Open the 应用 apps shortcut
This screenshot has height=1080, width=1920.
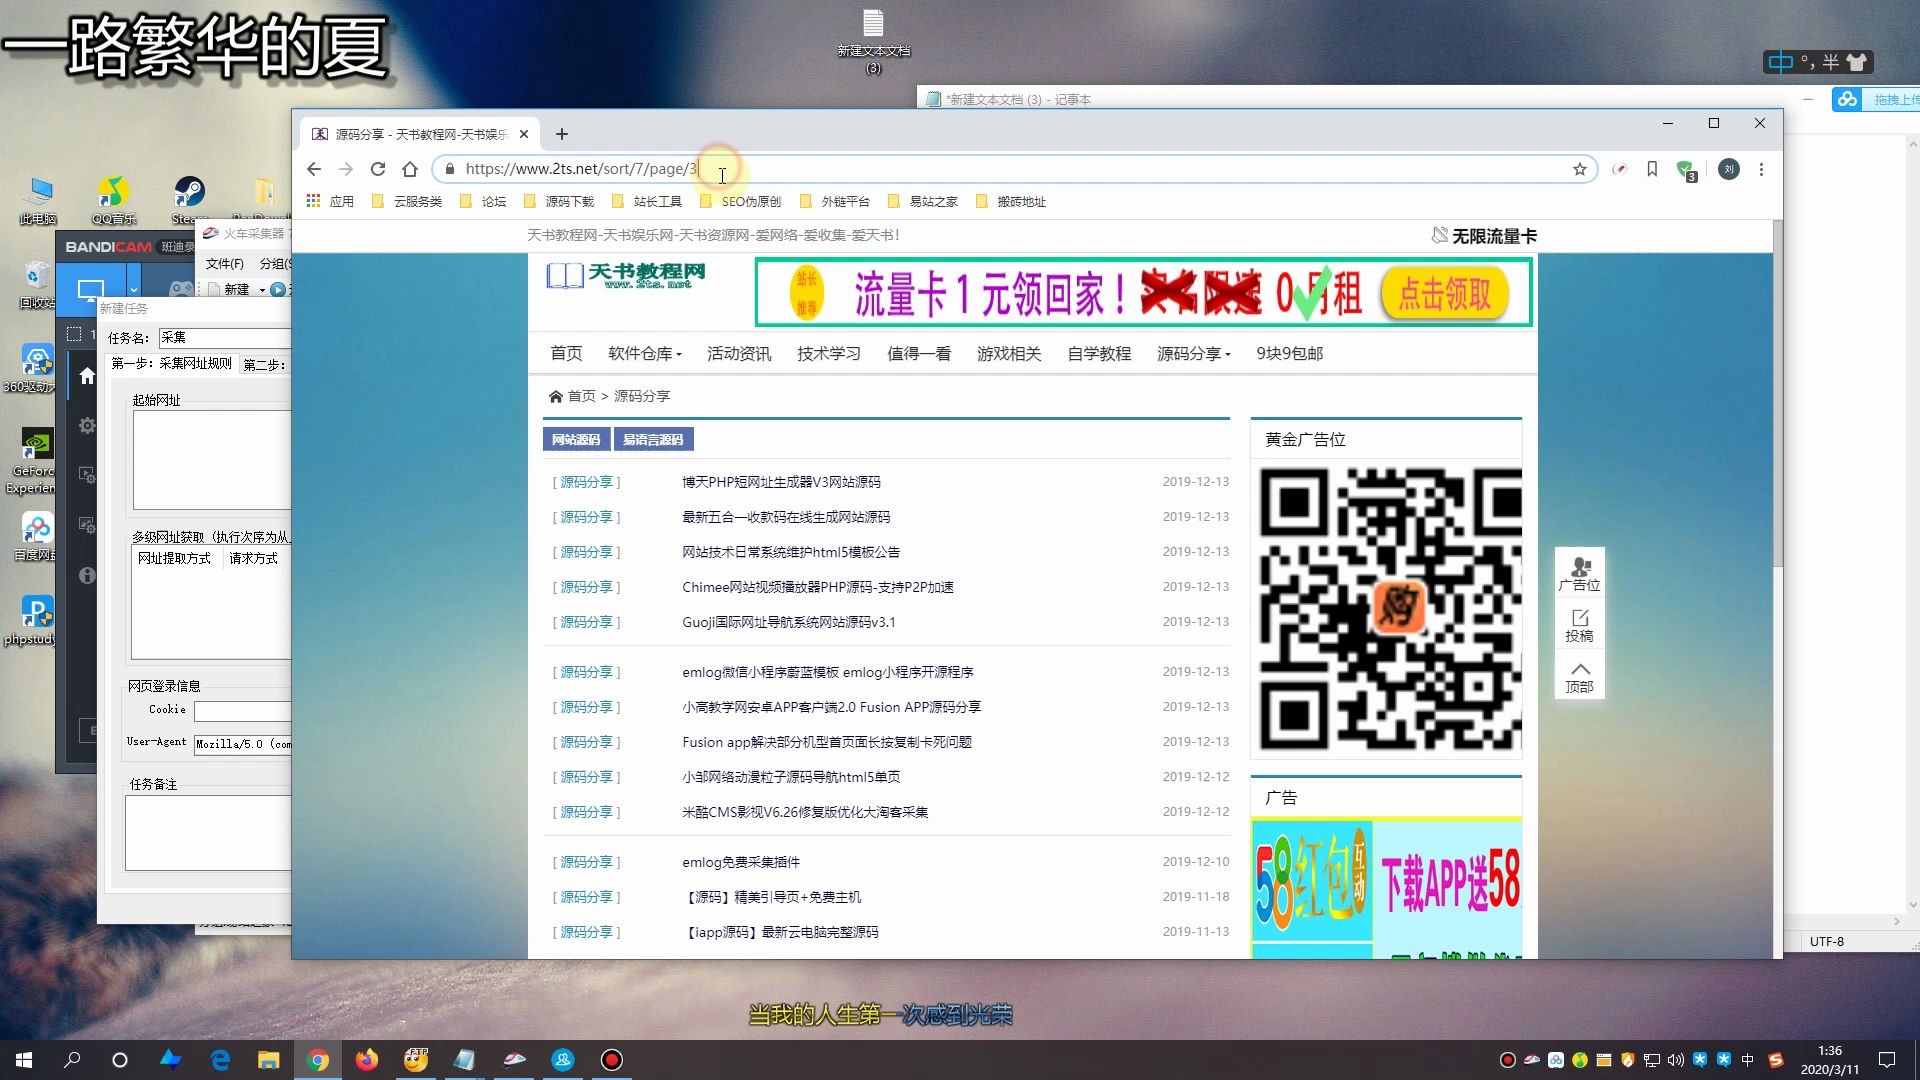click(330, 201)
